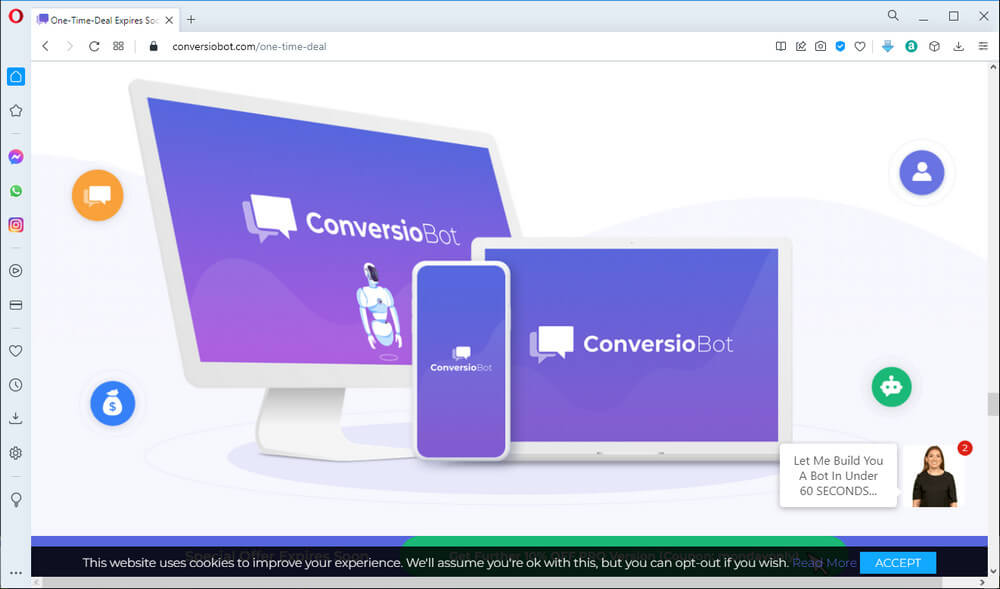Viewport: 1000px width, 589px height.
Task: Click the vertical page scrollbar thumb
Action: pos(993,404)
